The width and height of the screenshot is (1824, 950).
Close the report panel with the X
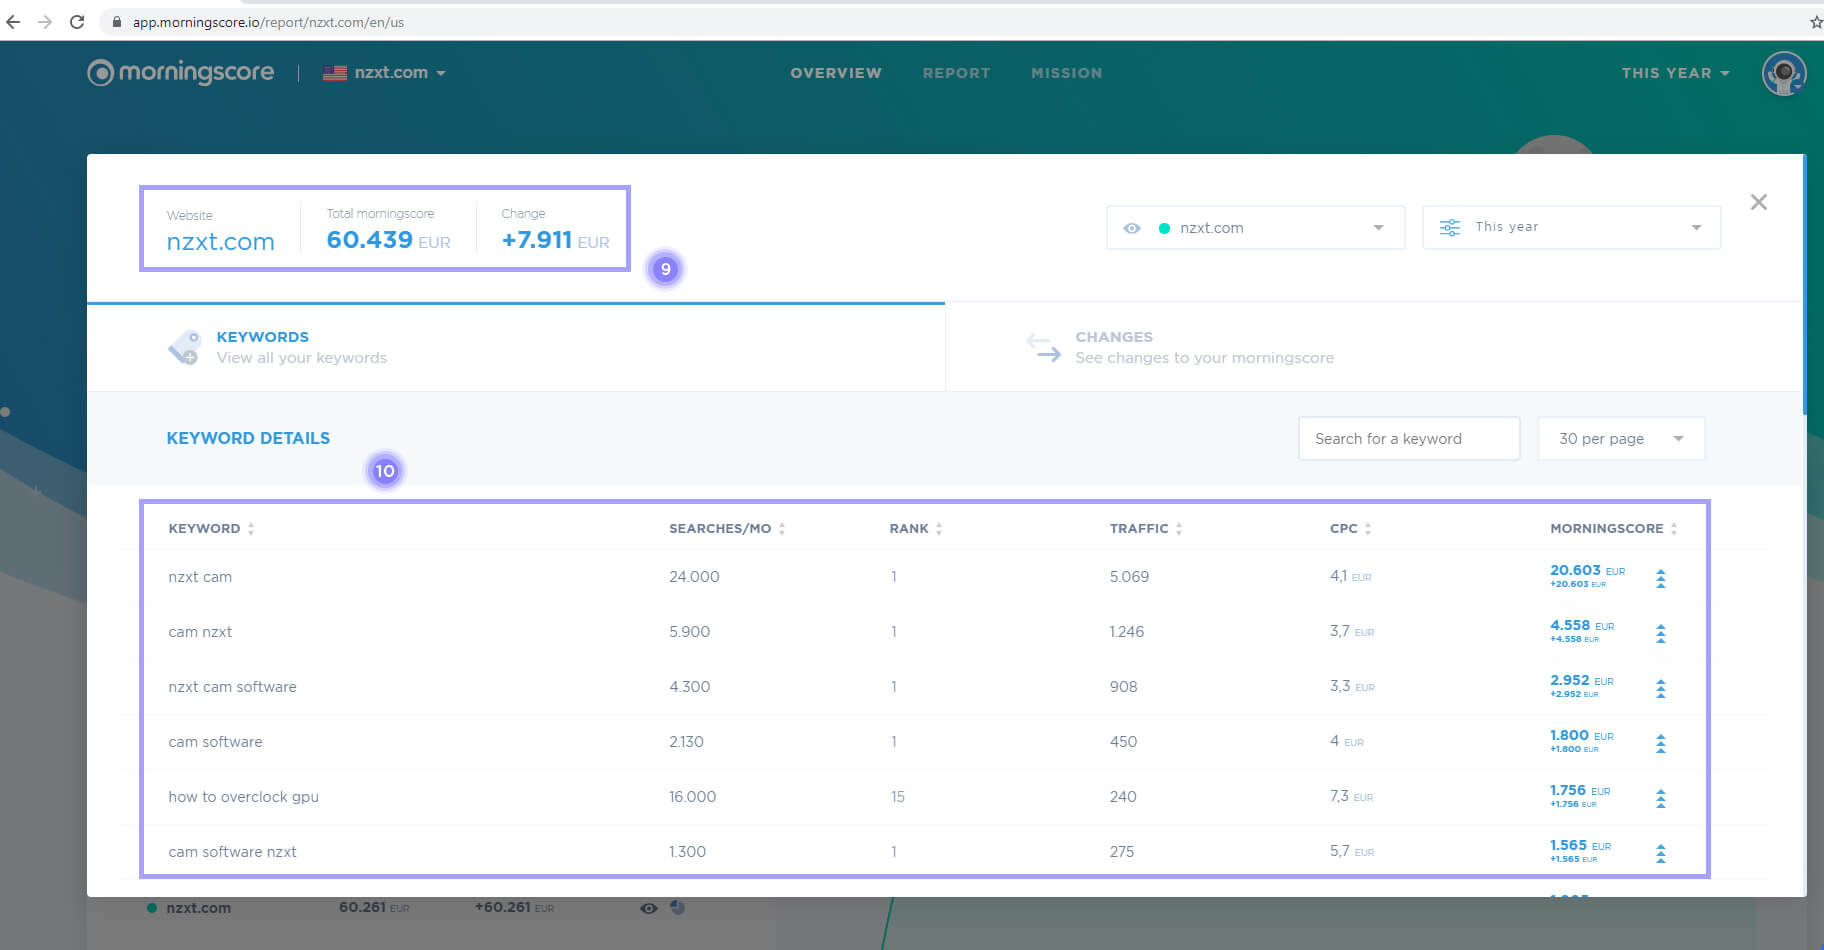tap(1759, 202)
